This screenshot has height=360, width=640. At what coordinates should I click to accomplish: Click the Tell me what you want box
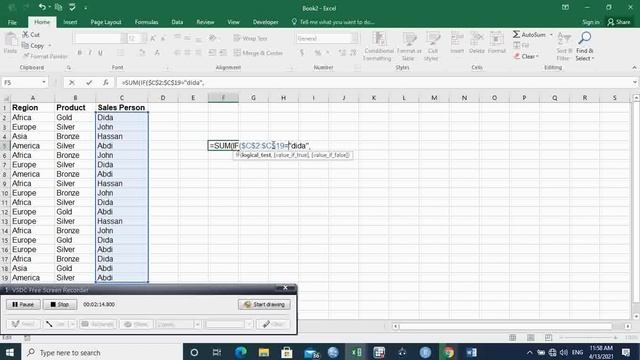(333, 22)
